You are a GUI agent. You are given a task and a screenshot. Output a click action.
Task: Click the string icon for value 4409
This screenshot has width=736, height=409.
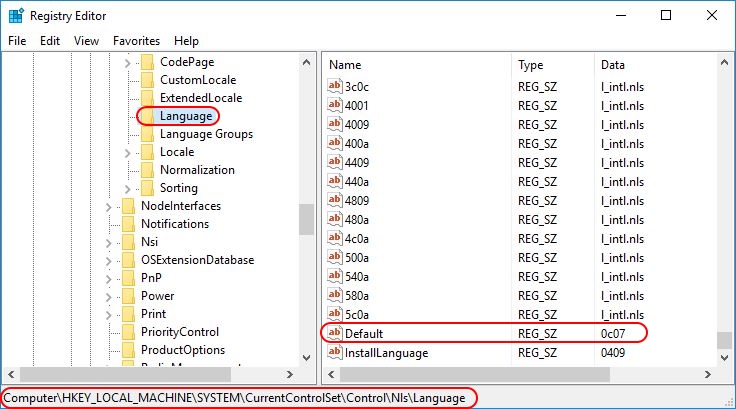335,162
